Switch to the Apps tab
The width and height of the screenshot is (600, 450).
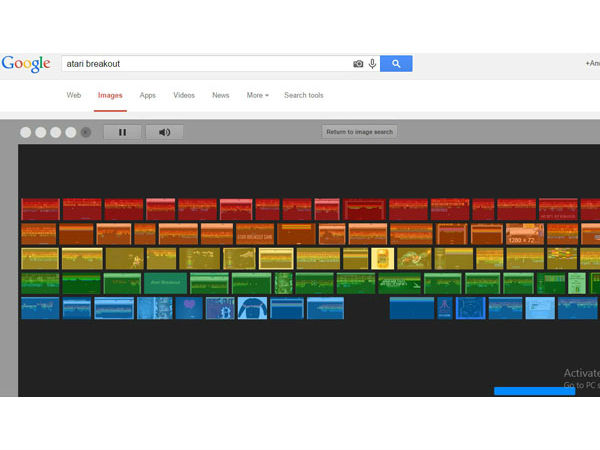(148, 96)
